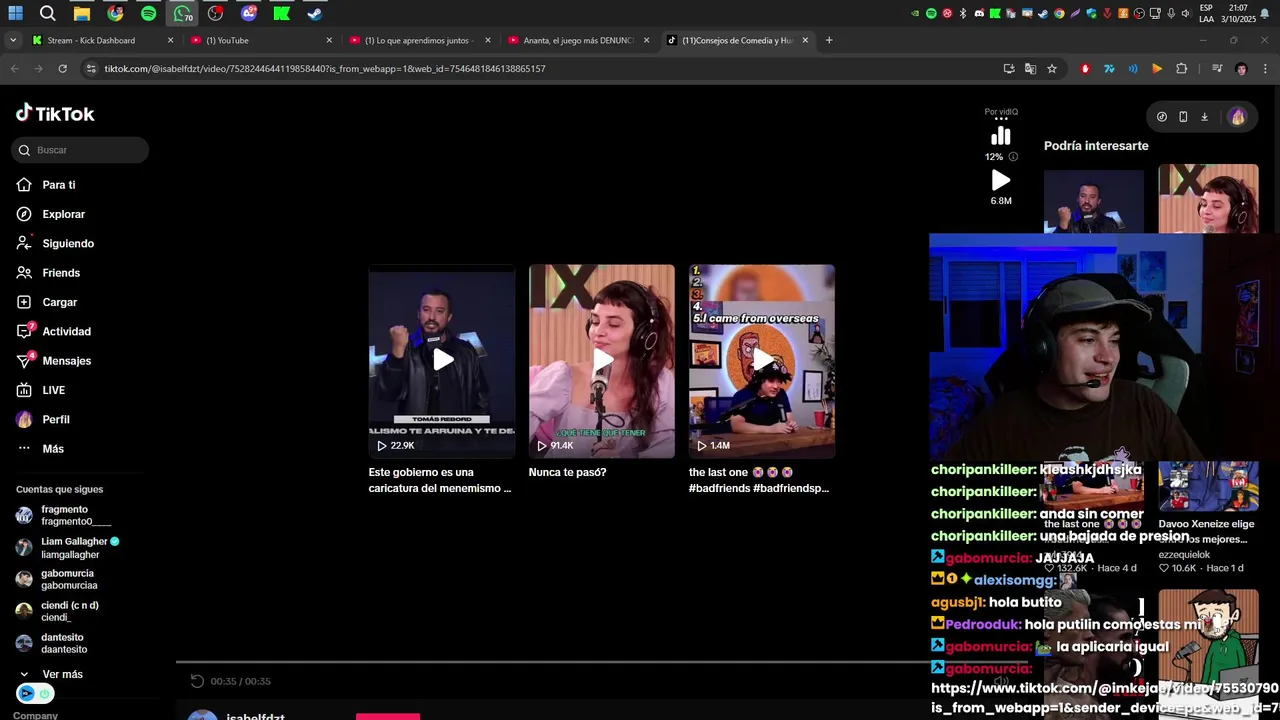Switch to Stream - Kick Dashboard tab

[x=91, y=41]
